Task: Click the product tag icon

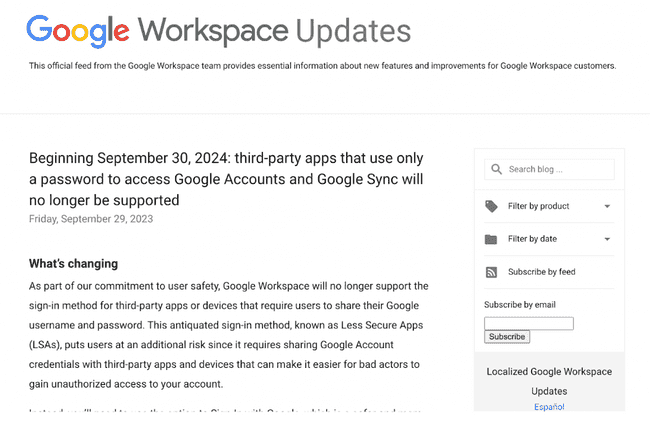Action: coord(491,206)
